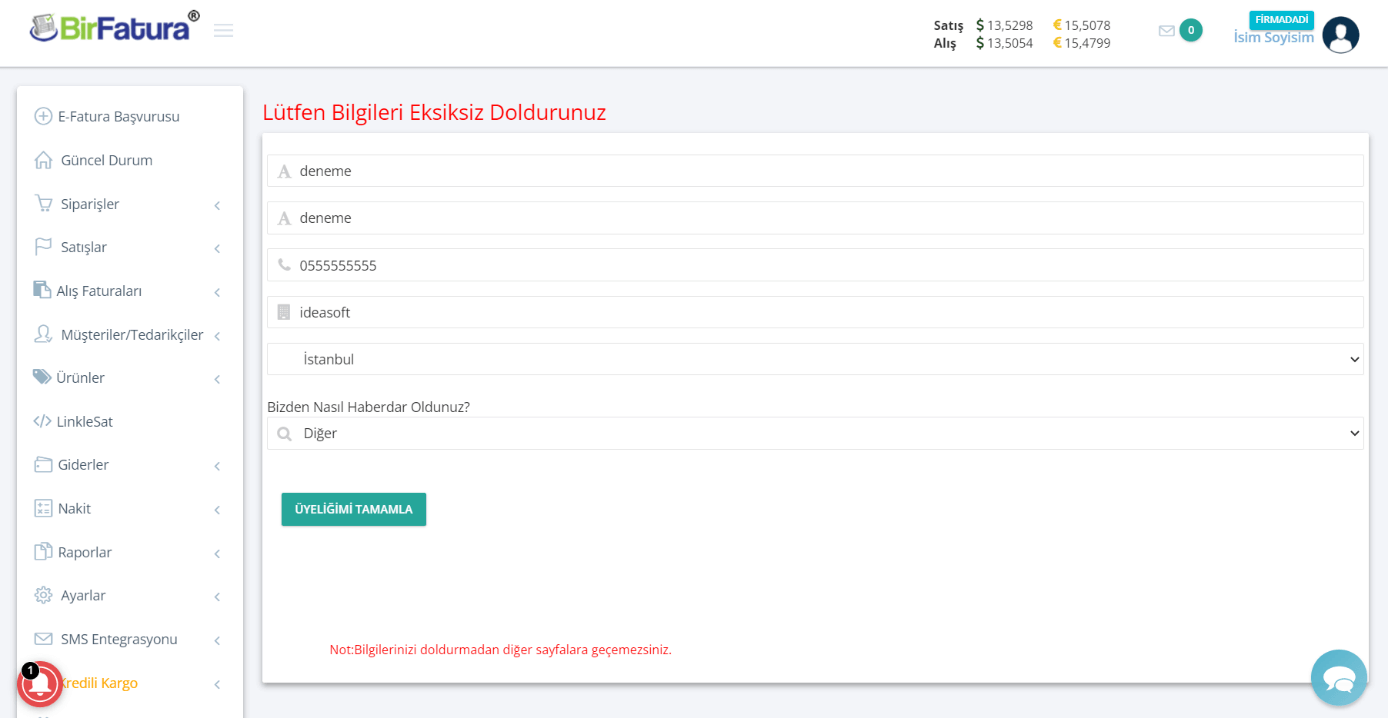Click the E-Fatura Başvurusu plus icon
Screen dimensions: 1388x718
[43, 116]
